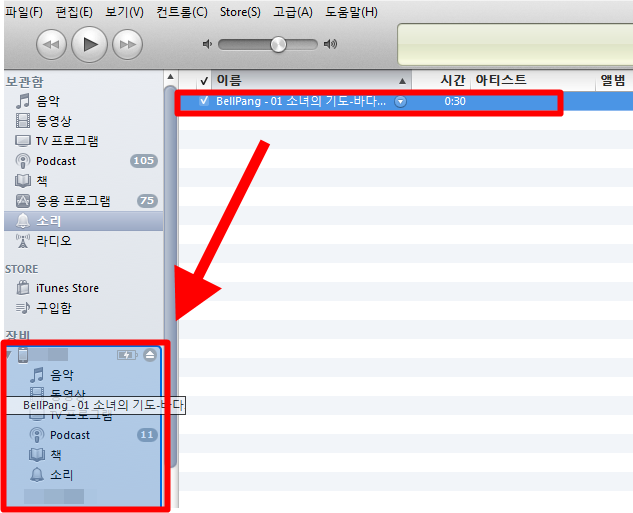Select 책 in the library sidebar

pos(84,181)
